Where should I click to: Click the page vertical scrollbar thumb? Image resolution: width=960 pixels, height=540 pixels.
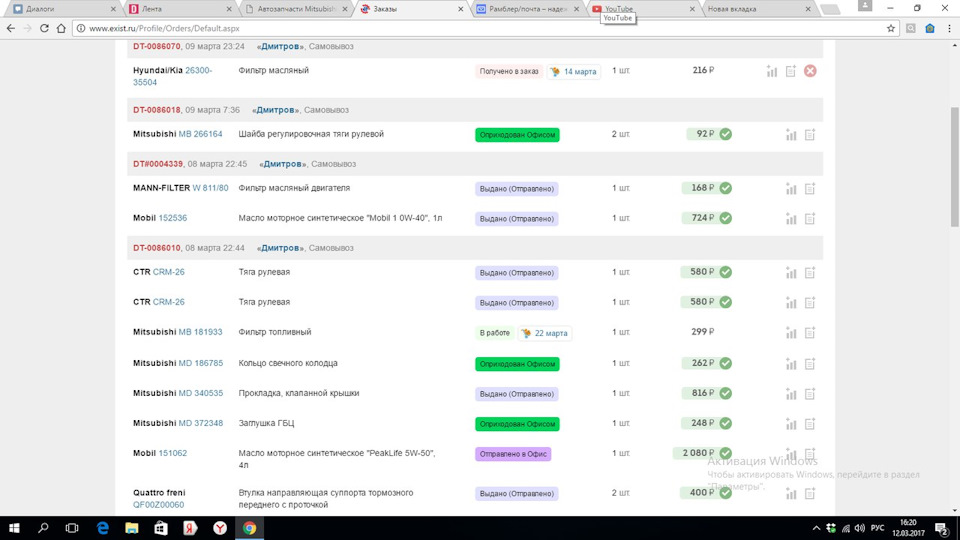(x=954, y=167)
